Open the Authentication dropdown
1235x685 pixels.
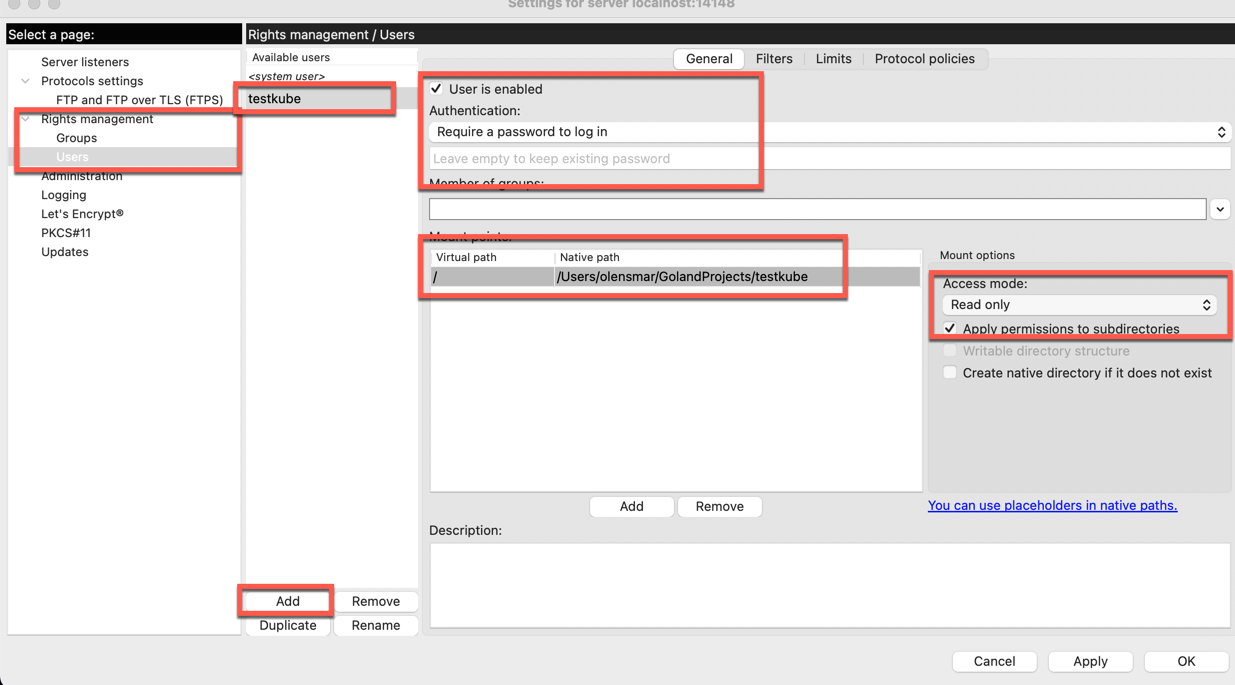pyautogui.click(x=1220, y=131)
